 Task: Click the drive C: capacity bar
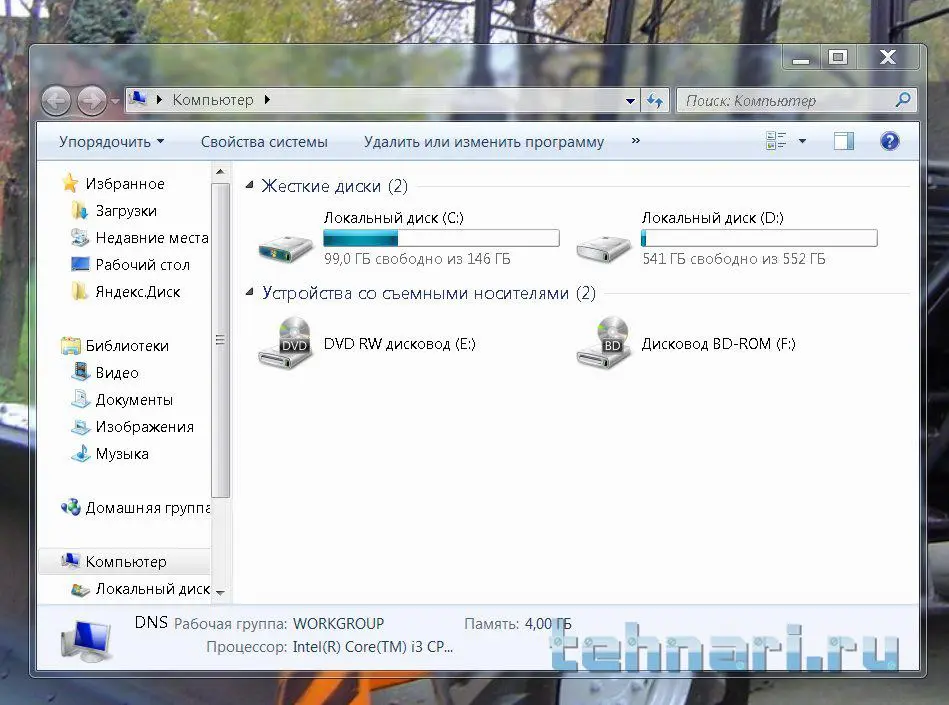[441, 238]
